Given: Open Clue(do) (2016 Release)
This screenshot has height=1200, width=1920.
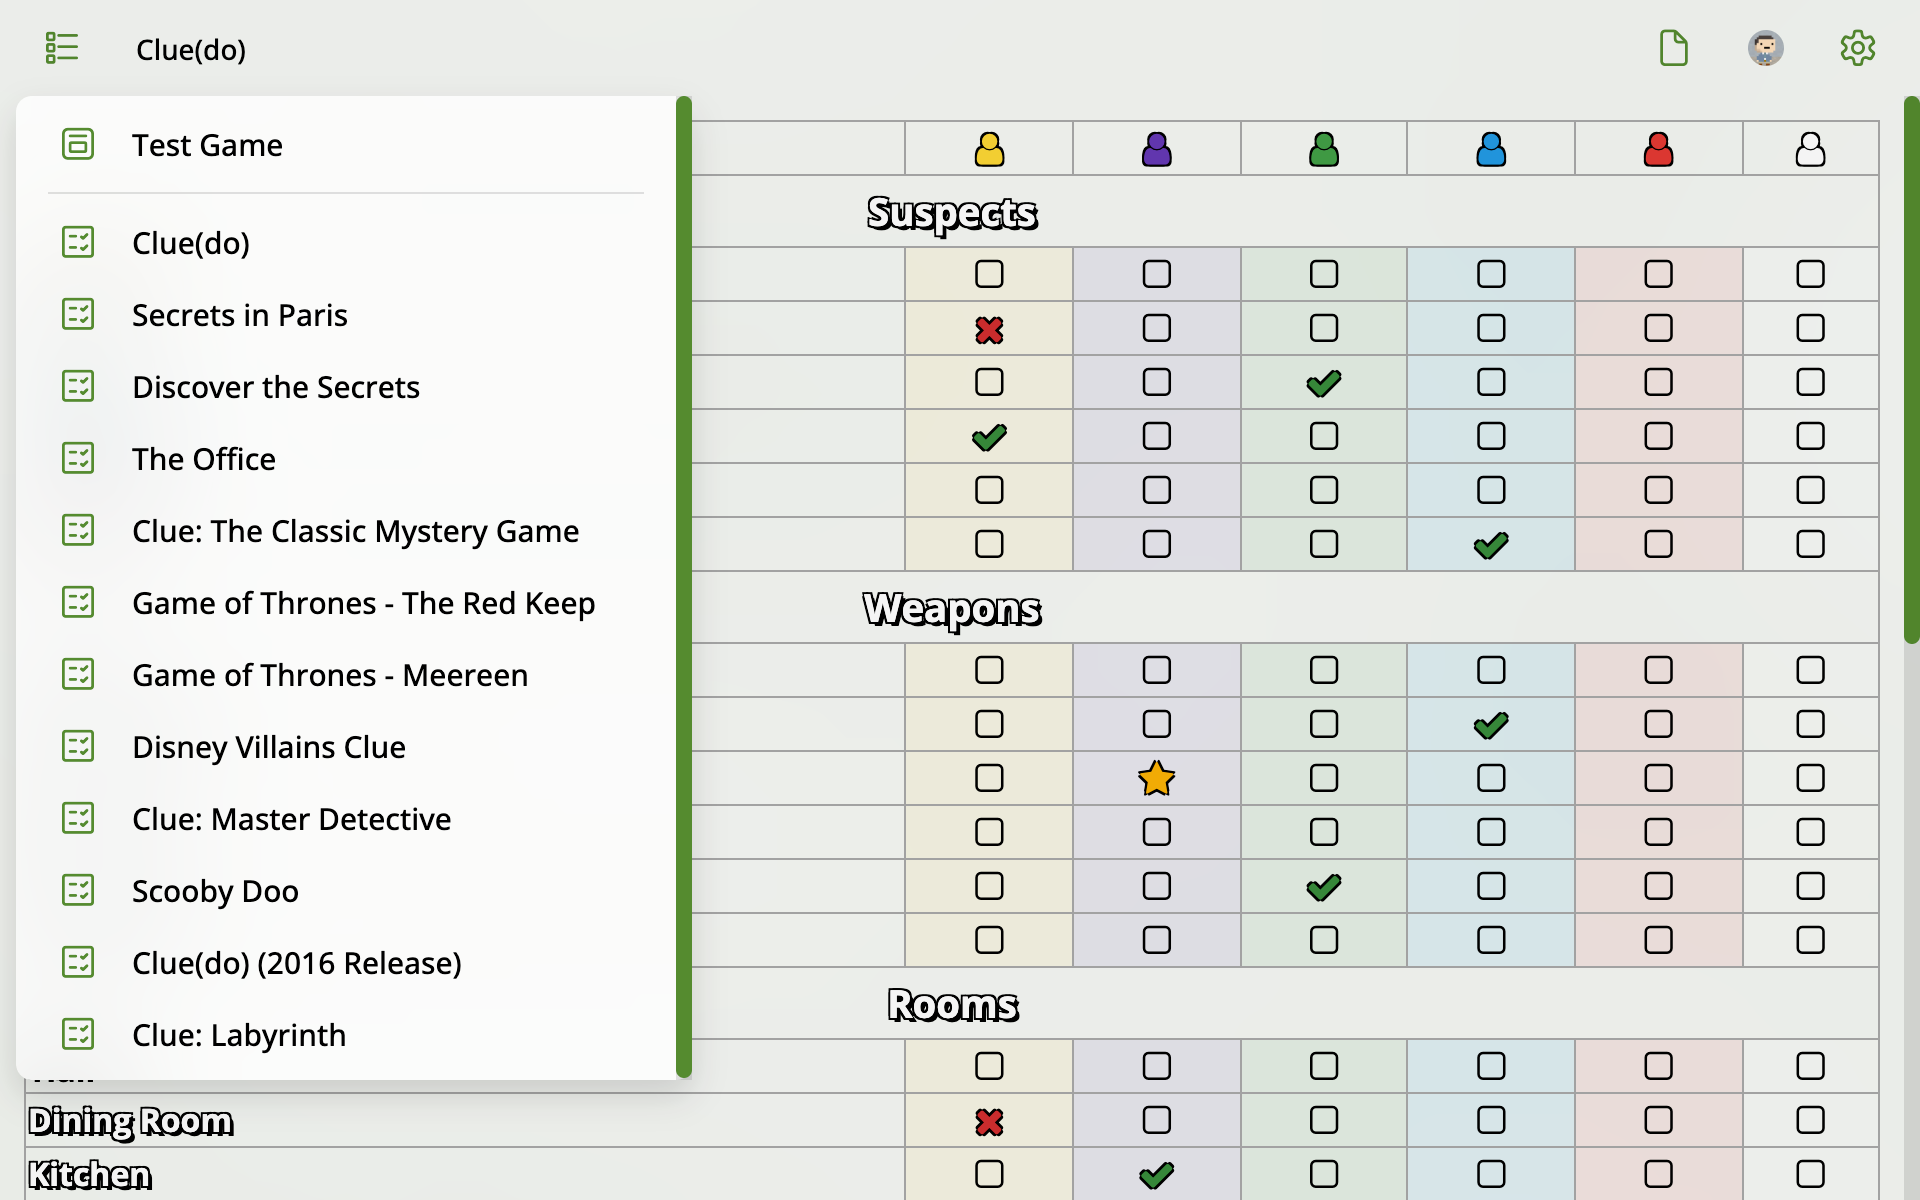Looking at the screenshot, I should pyautogui.click(x=346, y=963).
